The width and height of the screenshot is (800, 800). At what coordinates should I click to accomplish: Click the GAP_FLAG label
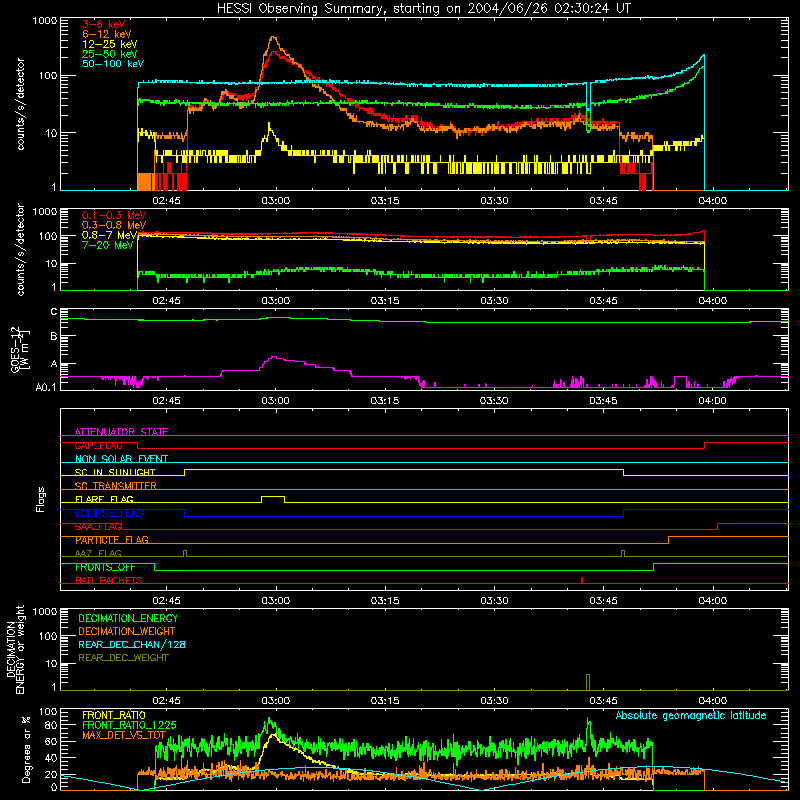tap(98, 445)
